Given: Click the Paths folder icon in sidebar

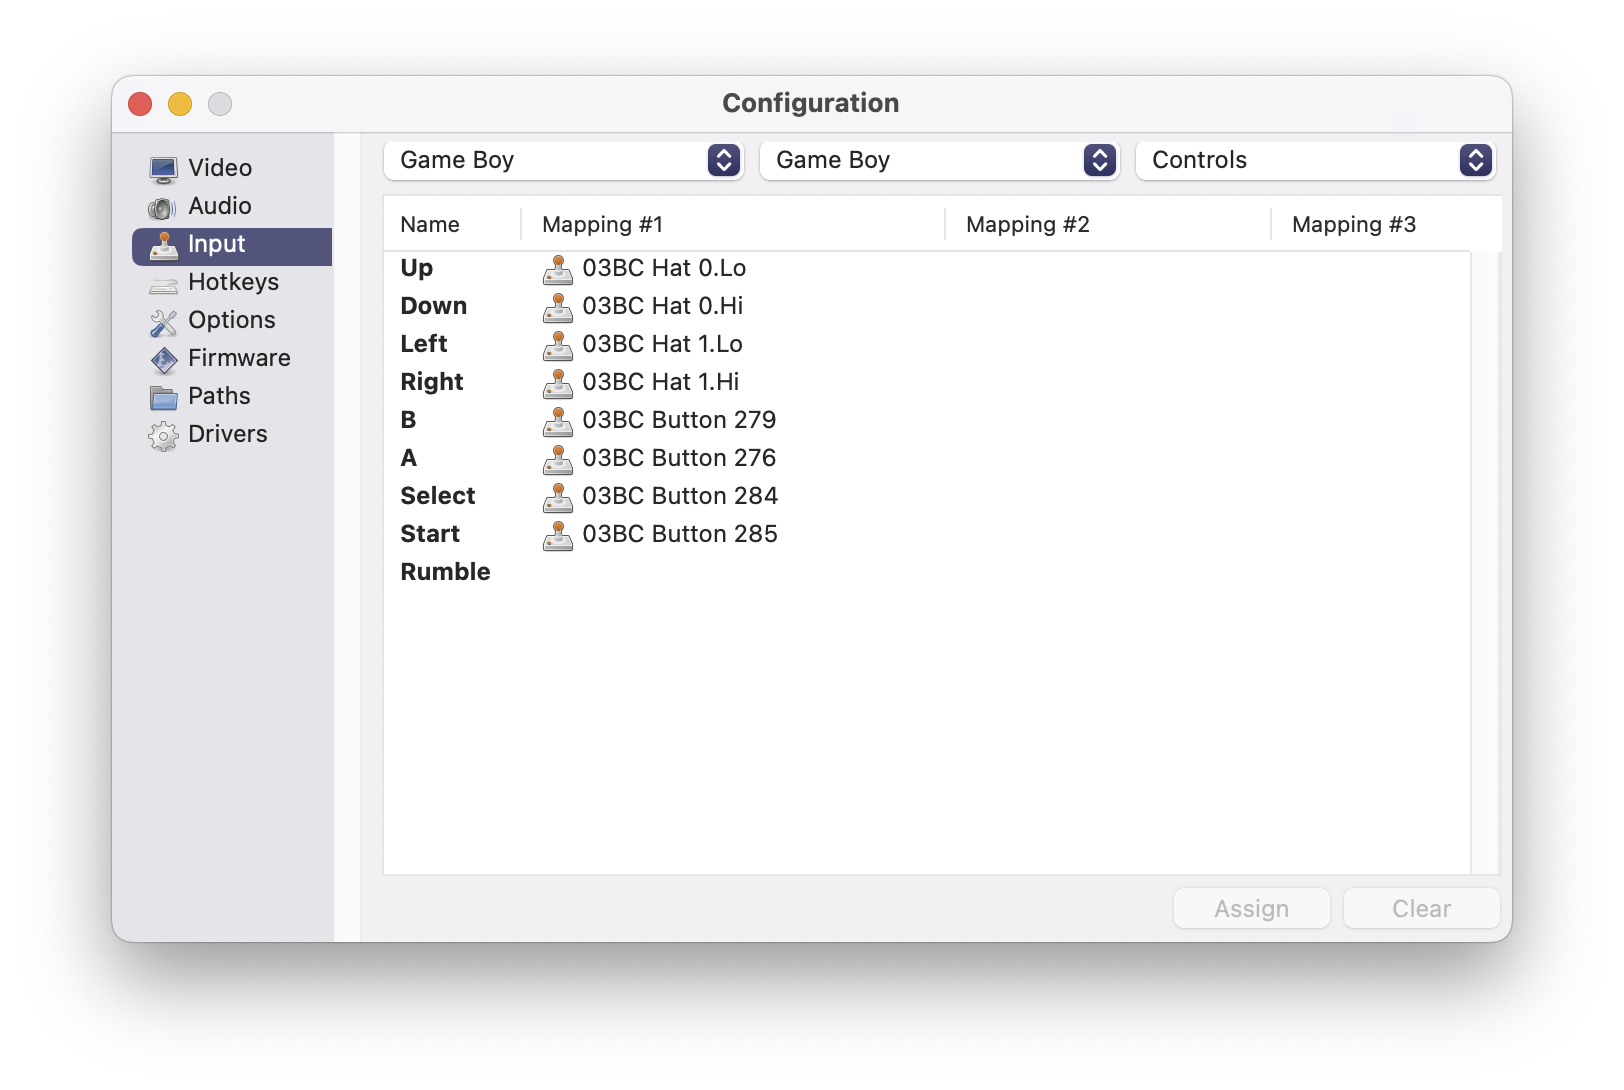Looking at the screenshot, I should [163, 397].
